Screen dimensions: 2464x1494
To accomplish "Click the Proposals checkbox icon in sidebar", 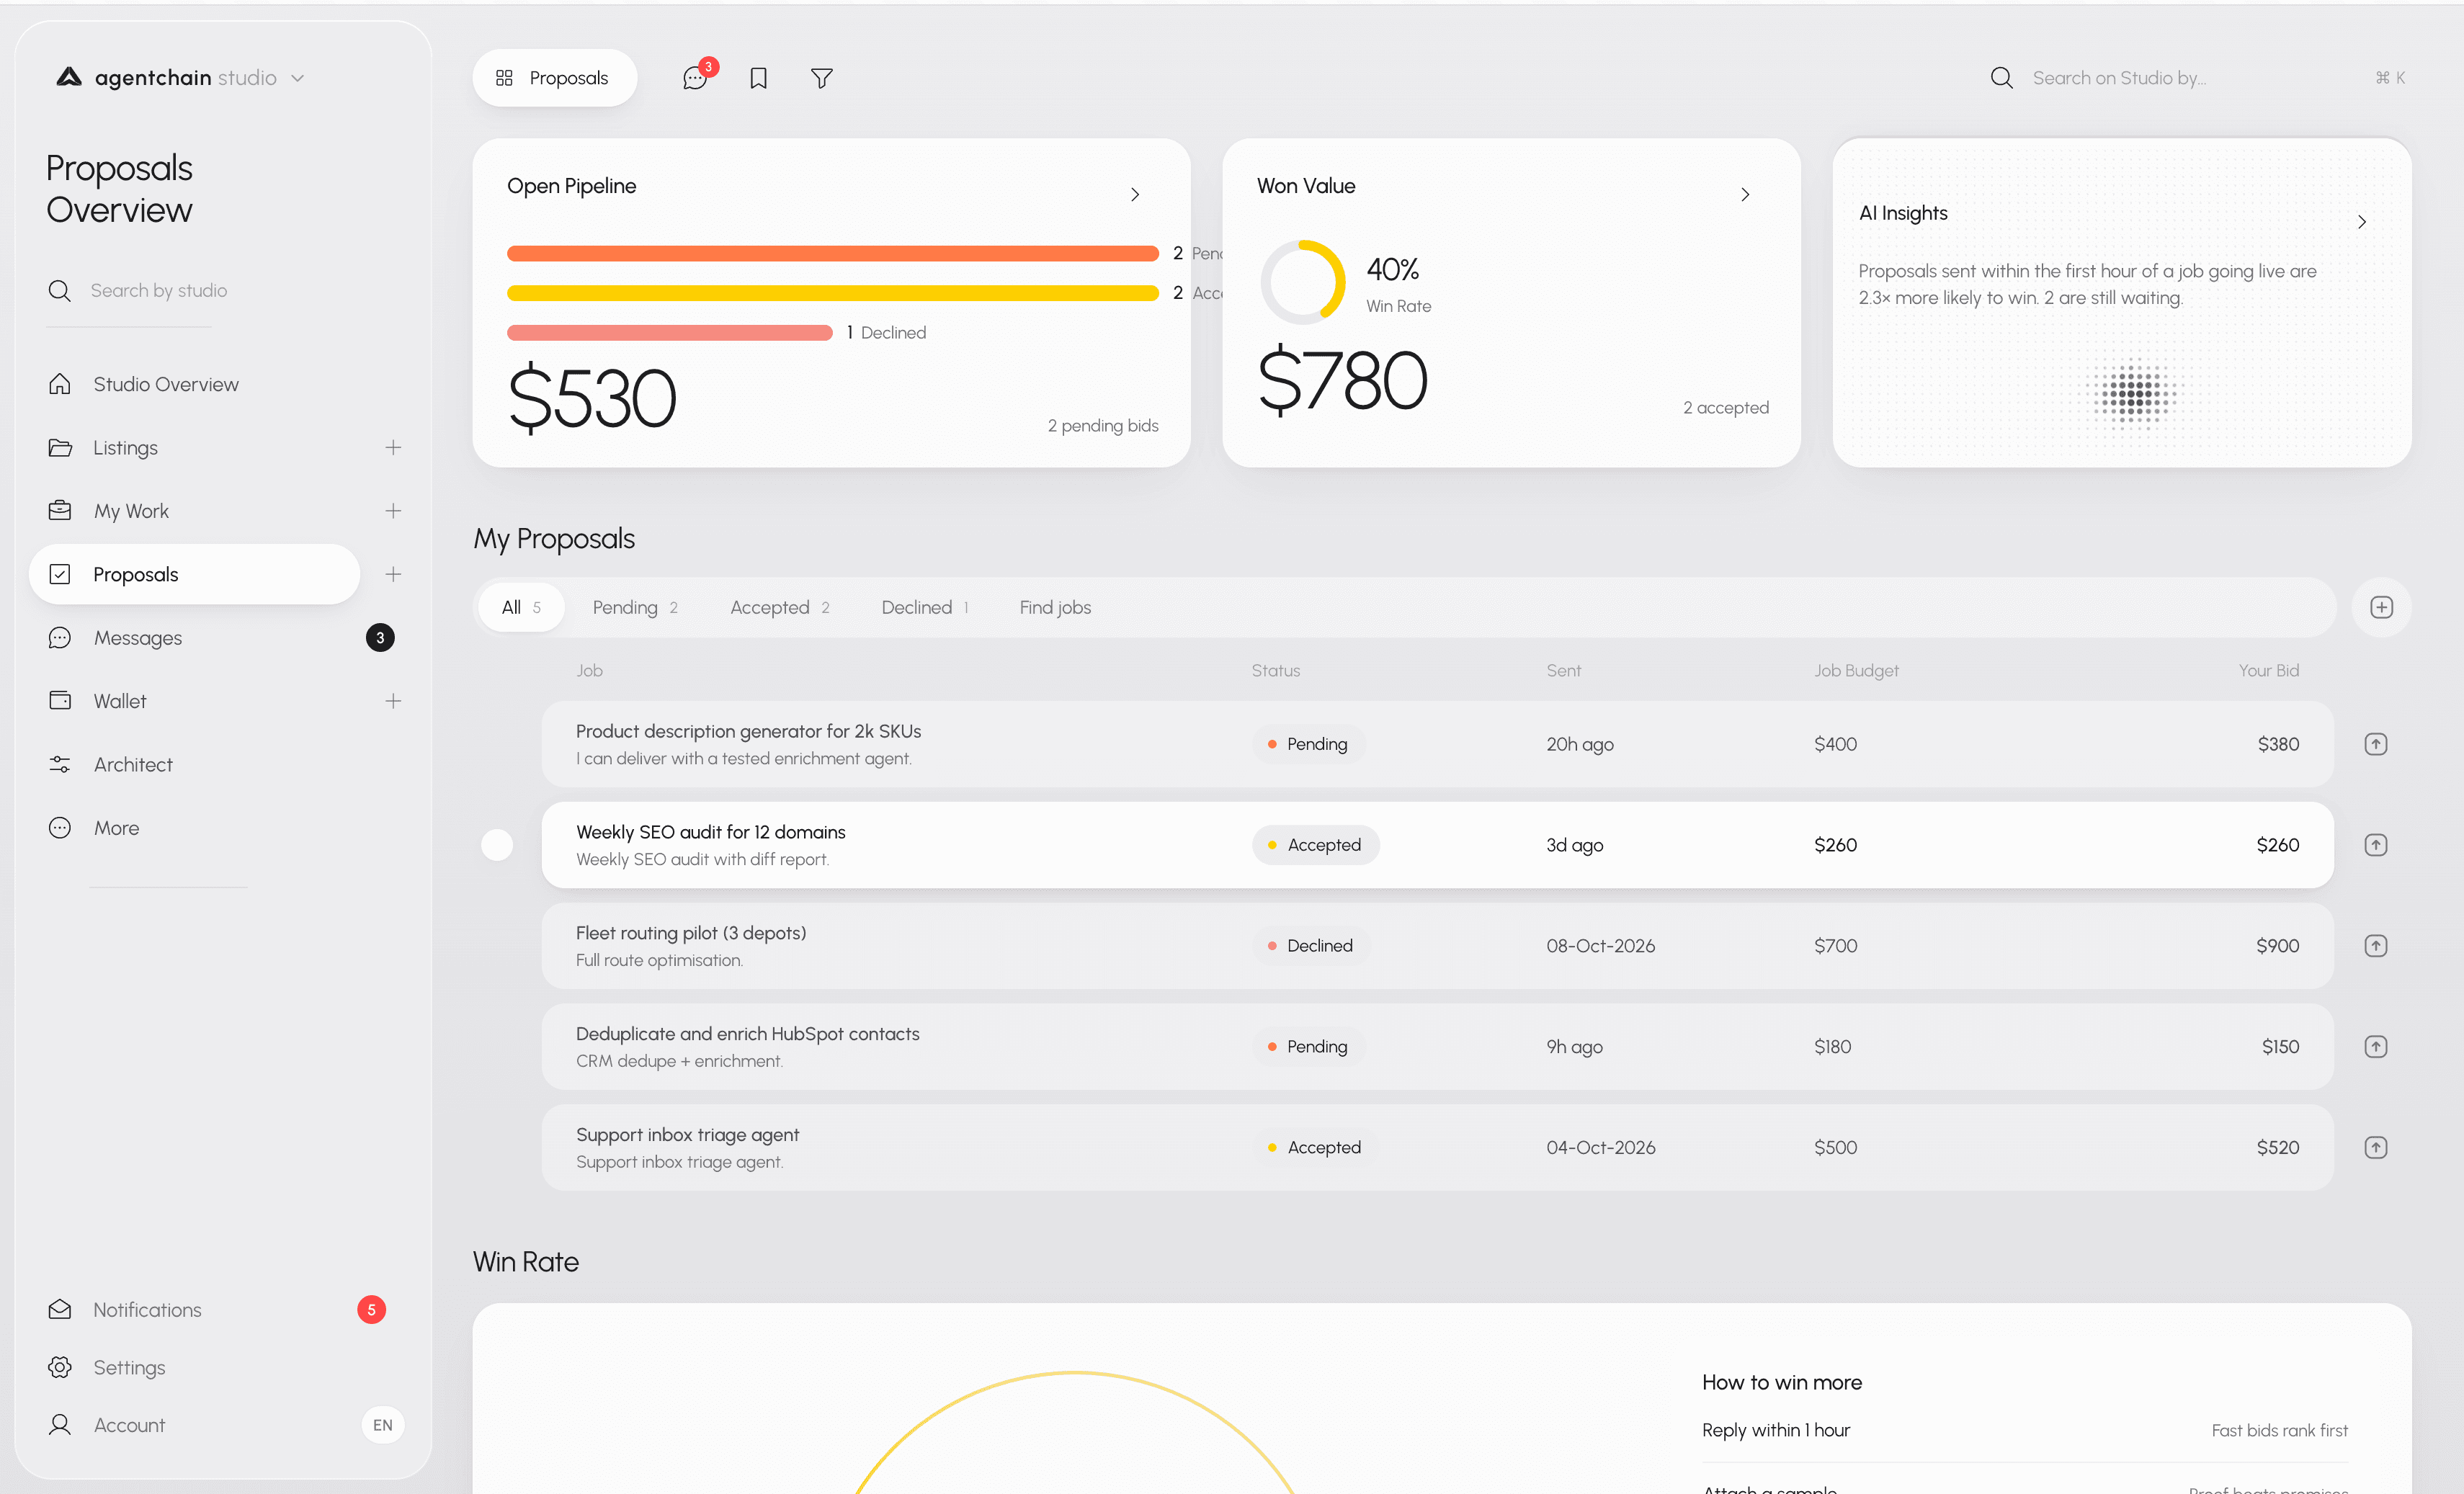I will pyautogui.click(x=60, y=574).
